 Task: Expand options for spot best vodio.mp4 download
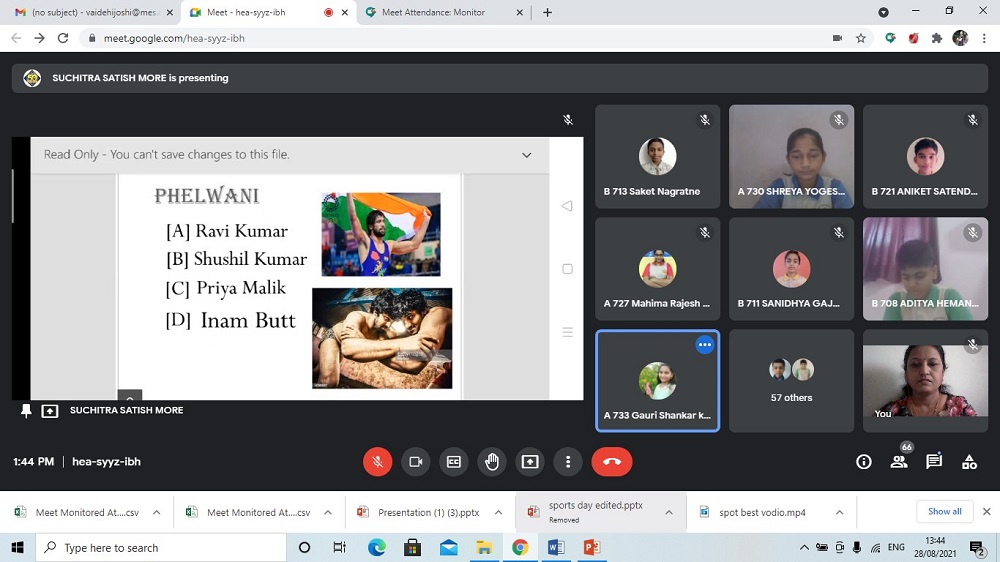pos(839,512)
